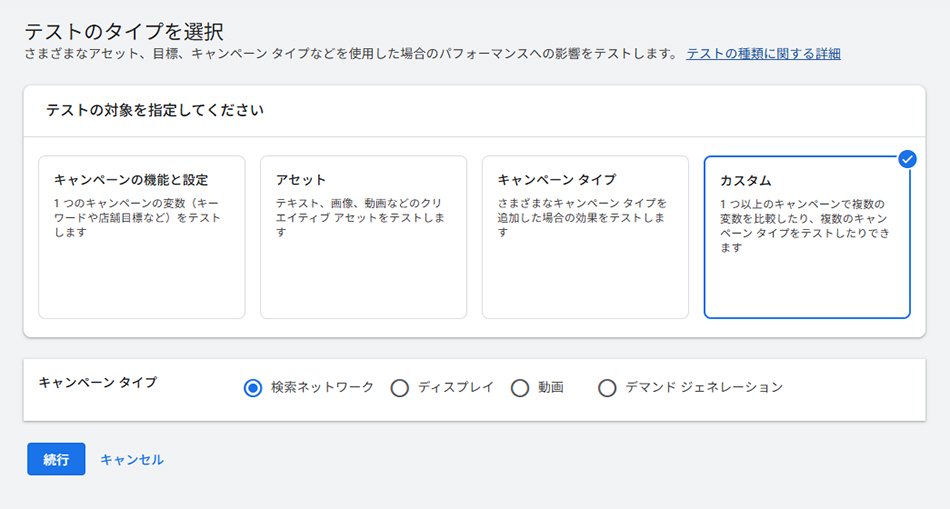Open the テストの種類に関する詳細 link
950x509 pixels.
(763, 54)
